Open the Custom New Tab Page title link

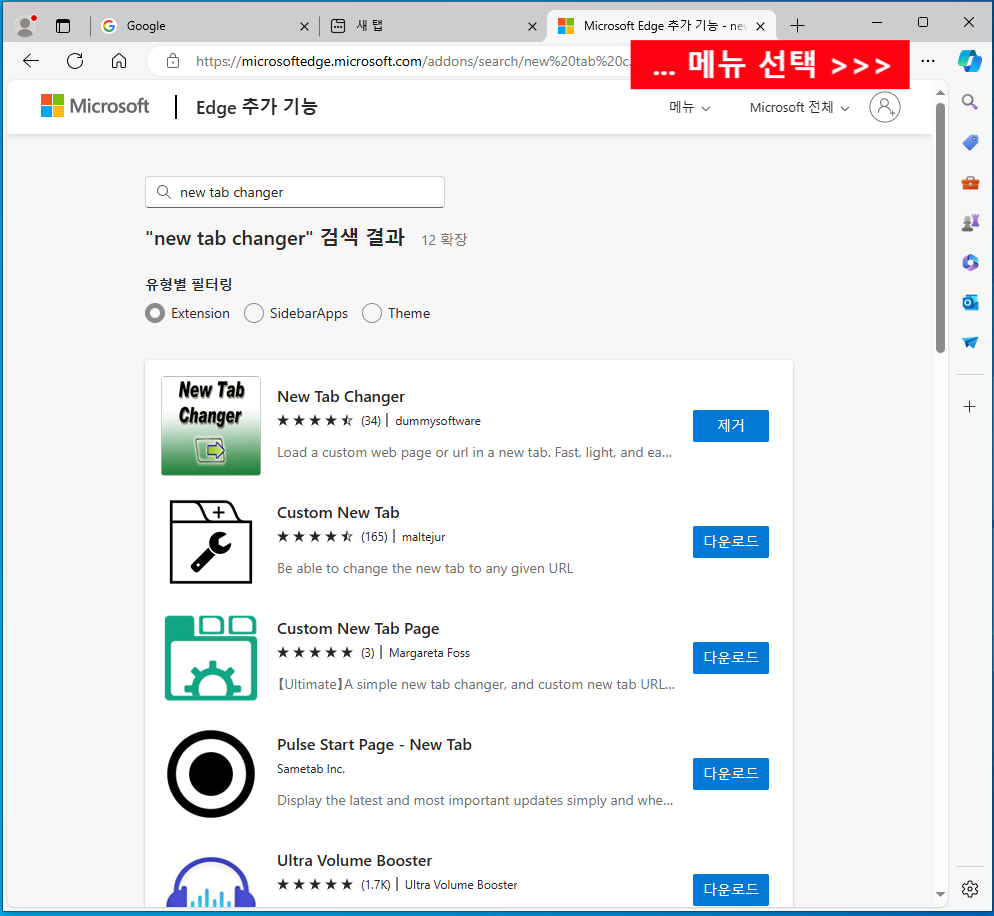point(358,629)
